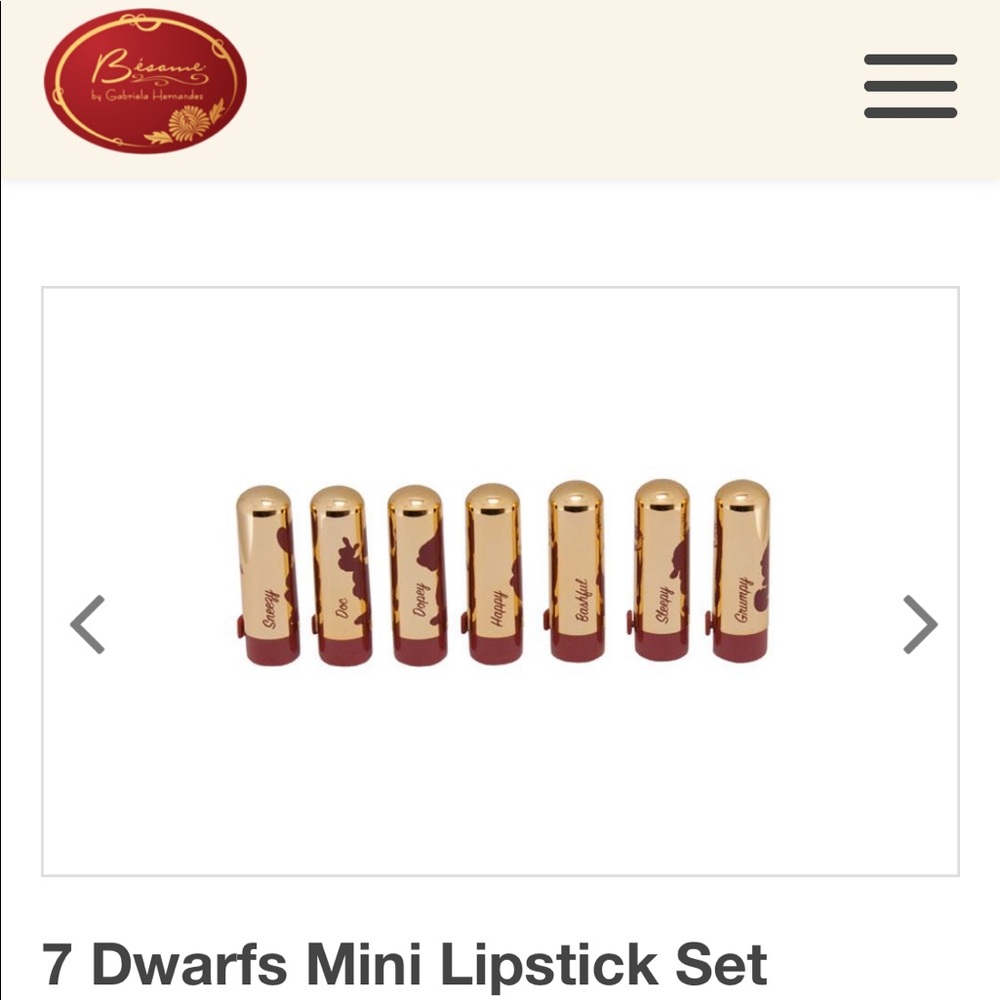Screen dimensions: 1000x1000
Task: Click the Dopey lipstick tube
Action: pos(417,575)
